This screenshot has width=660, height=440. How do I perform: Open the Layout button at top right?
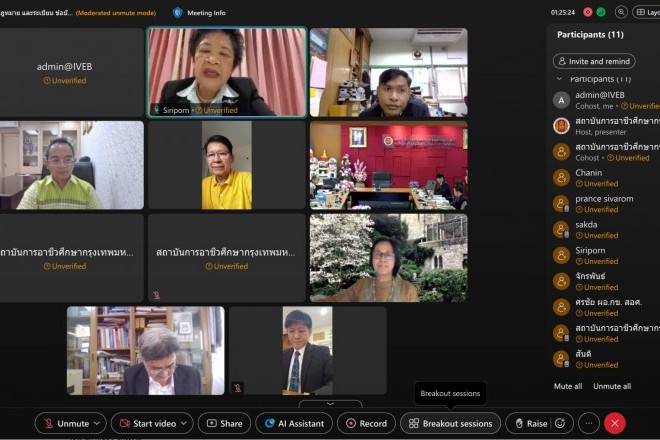click(647, 12)
